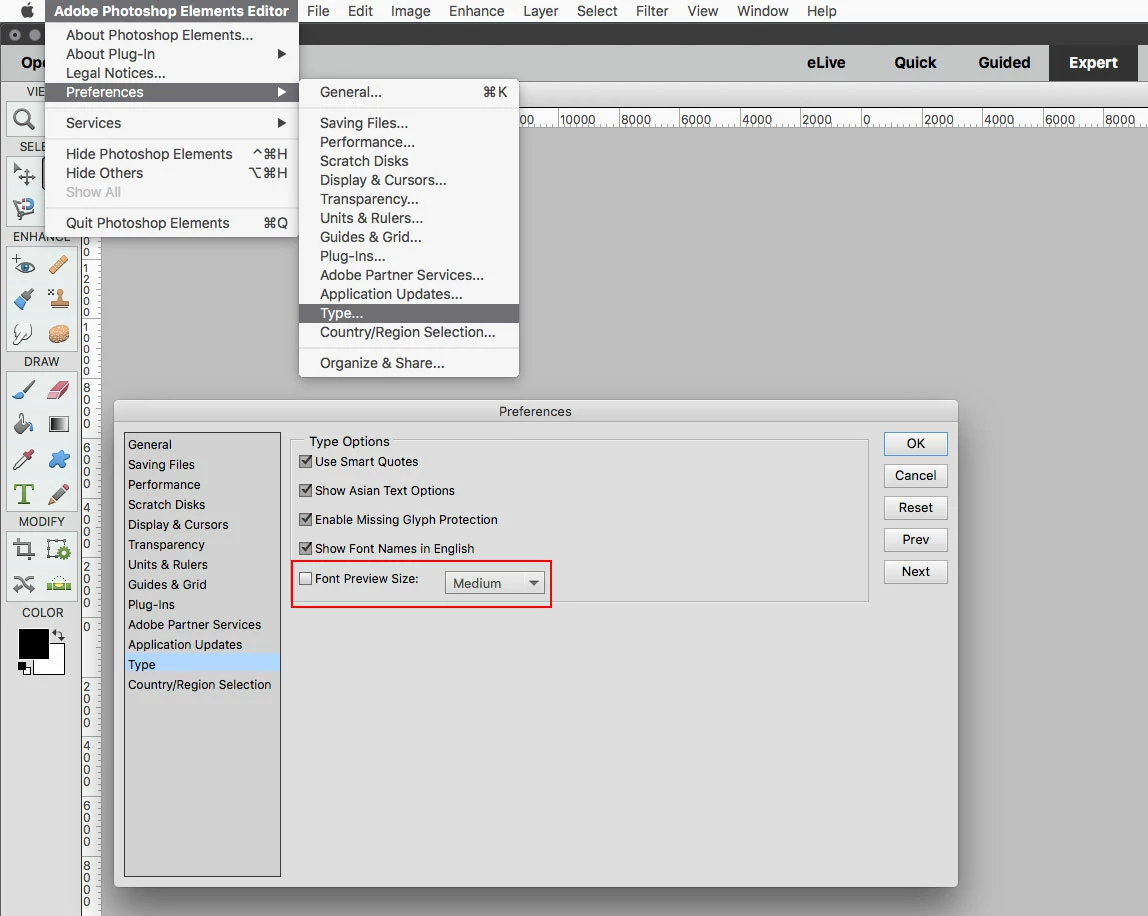Select Guides & Grid in category list
The image size is (1148, 916).
pos(202,584)
